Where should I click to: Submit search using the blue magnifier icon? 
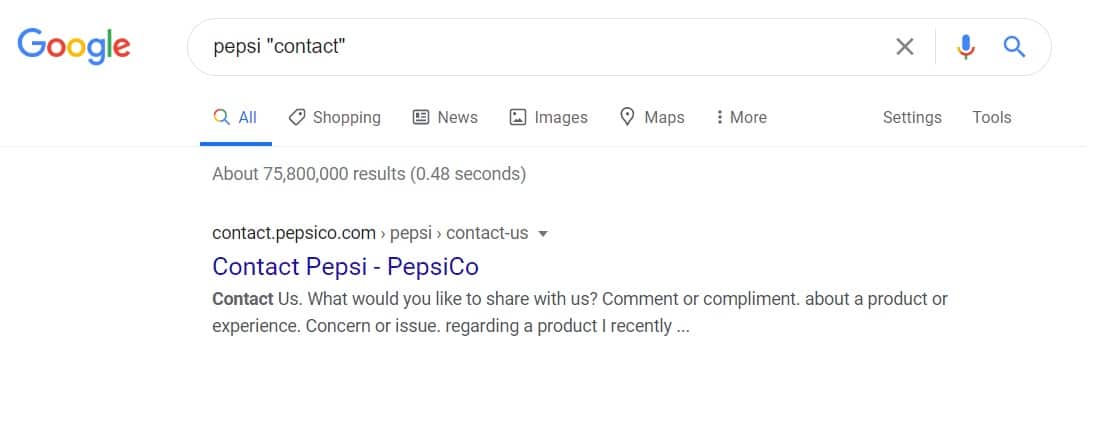coord(1014,47)
